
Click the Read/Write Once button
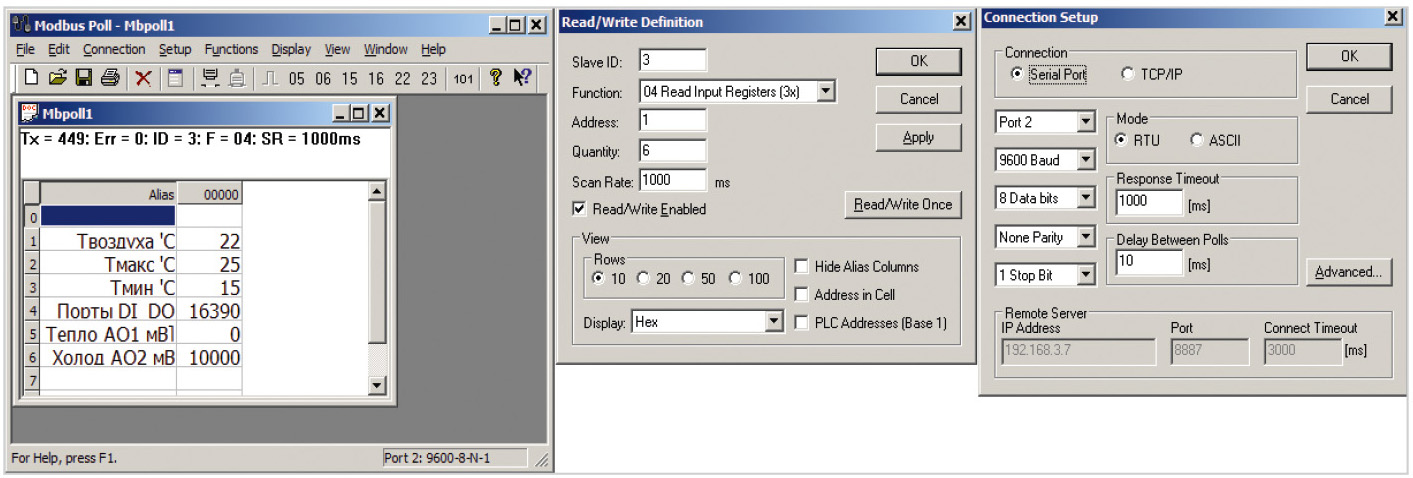click(902, 205)
